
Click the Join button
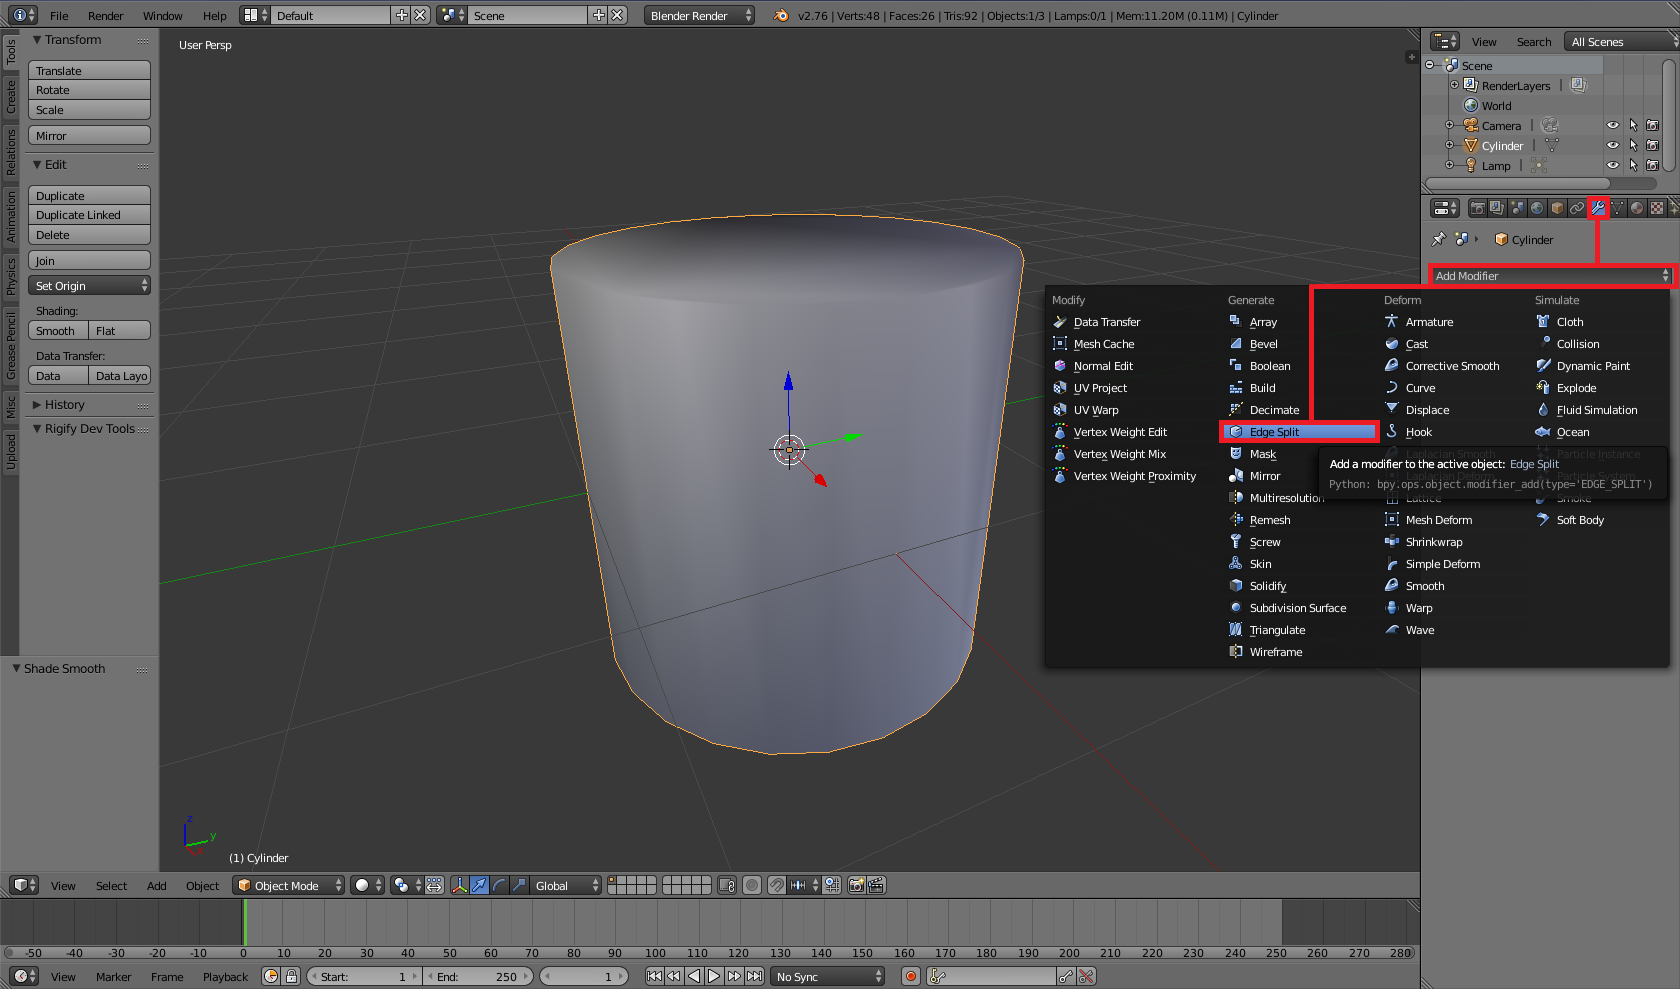(89, 261)
